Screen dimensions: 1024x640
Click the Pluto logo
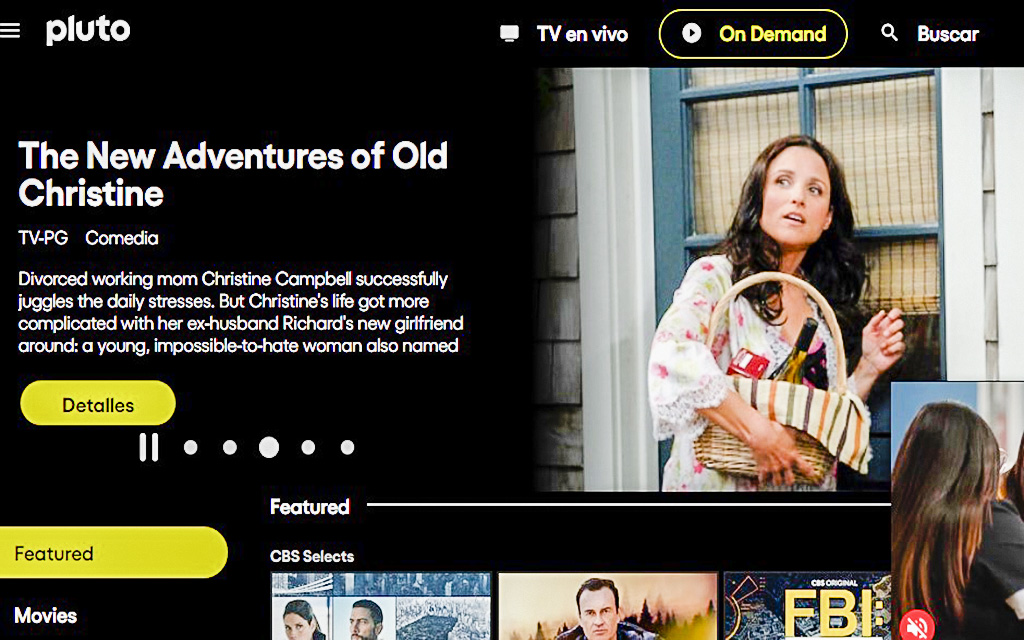(x=88, y=30)
